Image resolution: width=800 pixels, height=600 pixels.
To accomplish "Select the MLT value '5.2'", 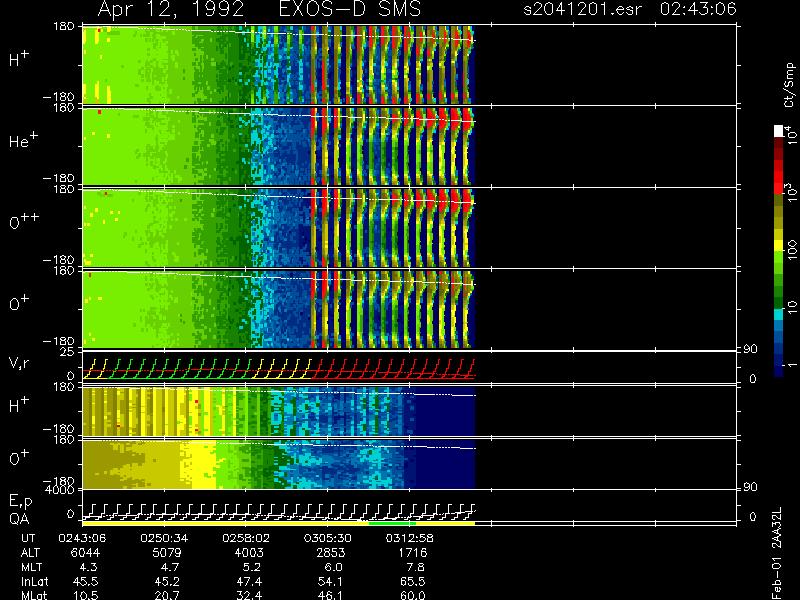I will [252, 567].
